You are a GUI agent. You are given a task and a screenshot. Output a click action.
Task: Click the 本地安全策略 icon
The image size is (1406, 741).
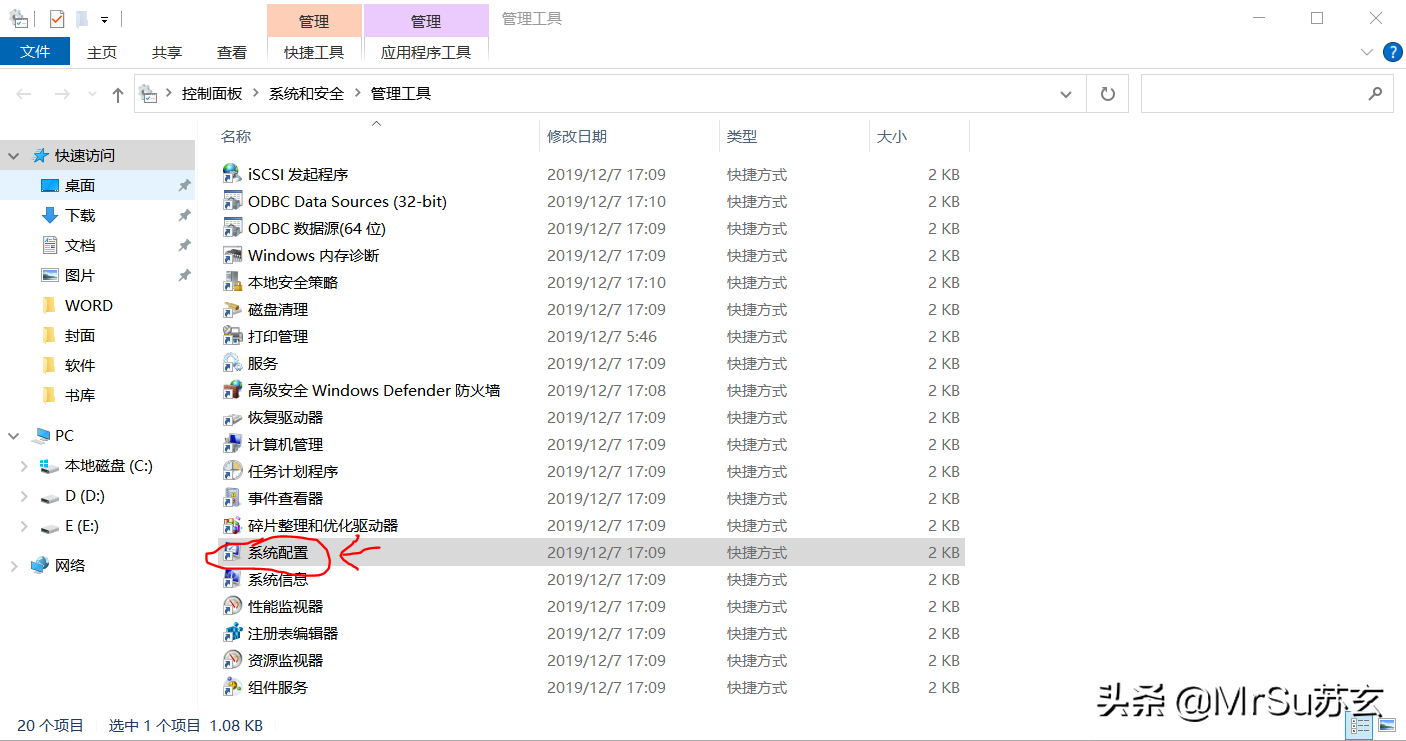click(x=232, y=282)
